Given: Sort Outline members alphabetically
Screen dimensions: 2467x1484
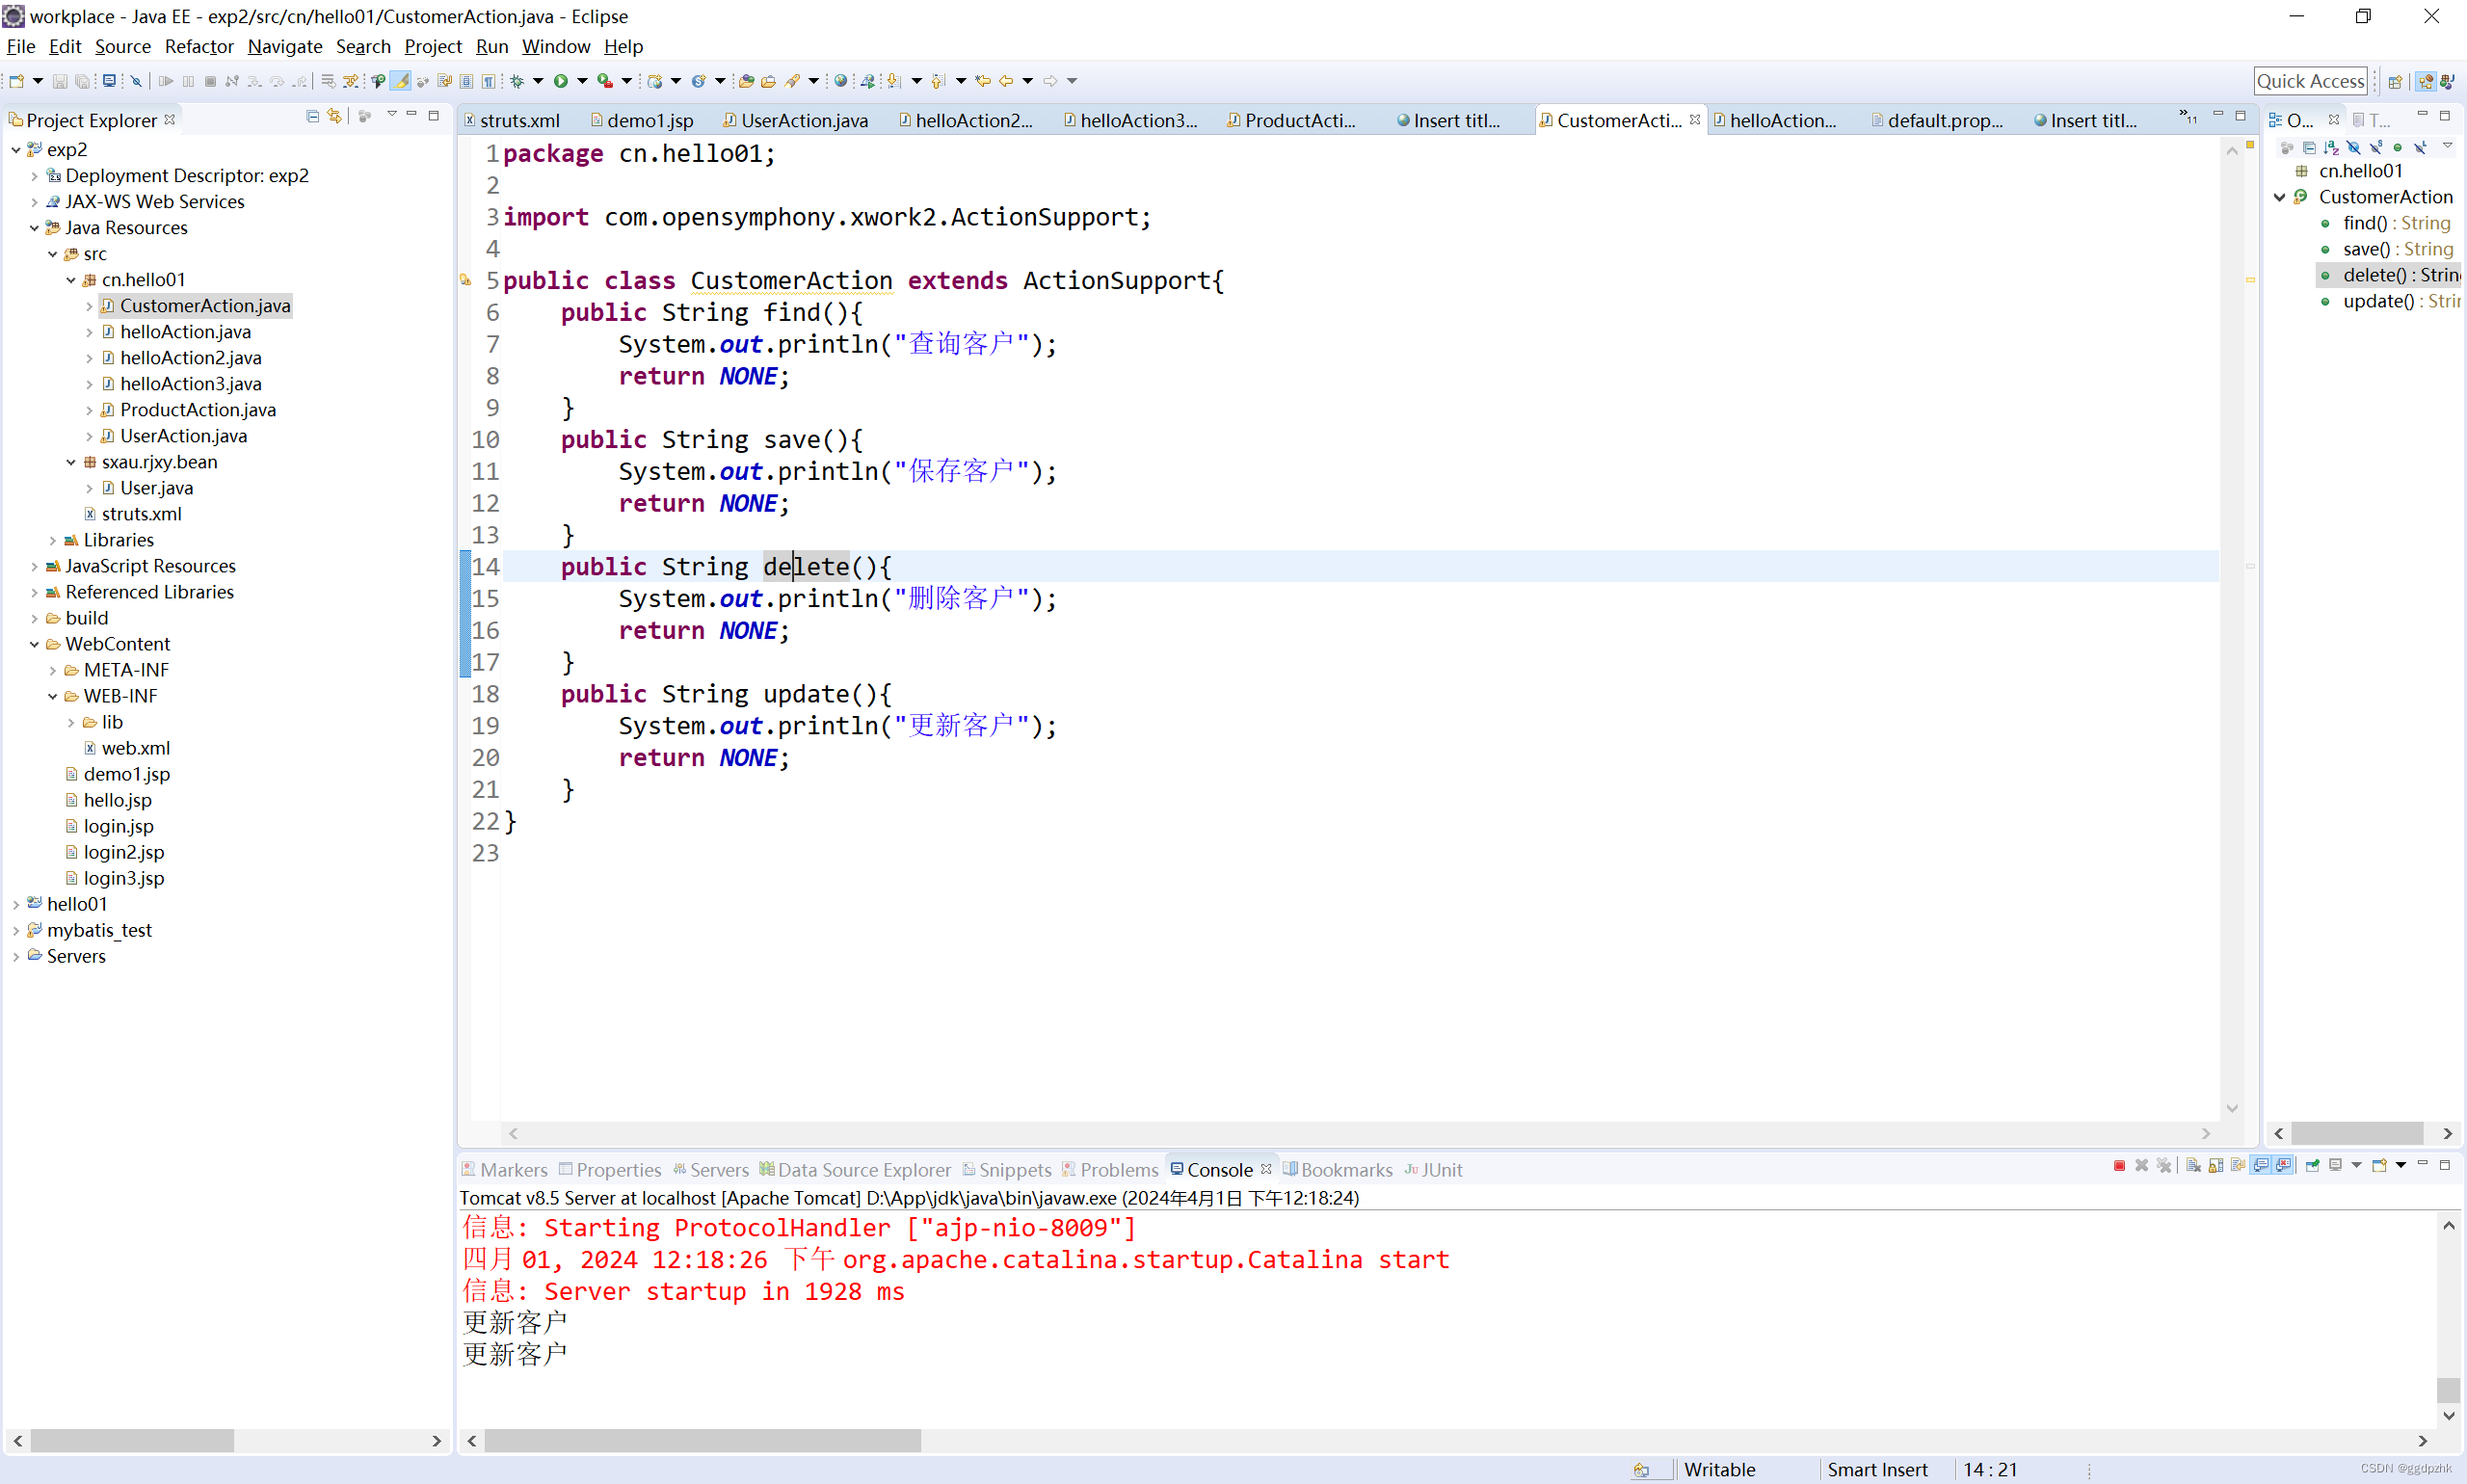Looking at the screenshot, I should pos(2331,148).
